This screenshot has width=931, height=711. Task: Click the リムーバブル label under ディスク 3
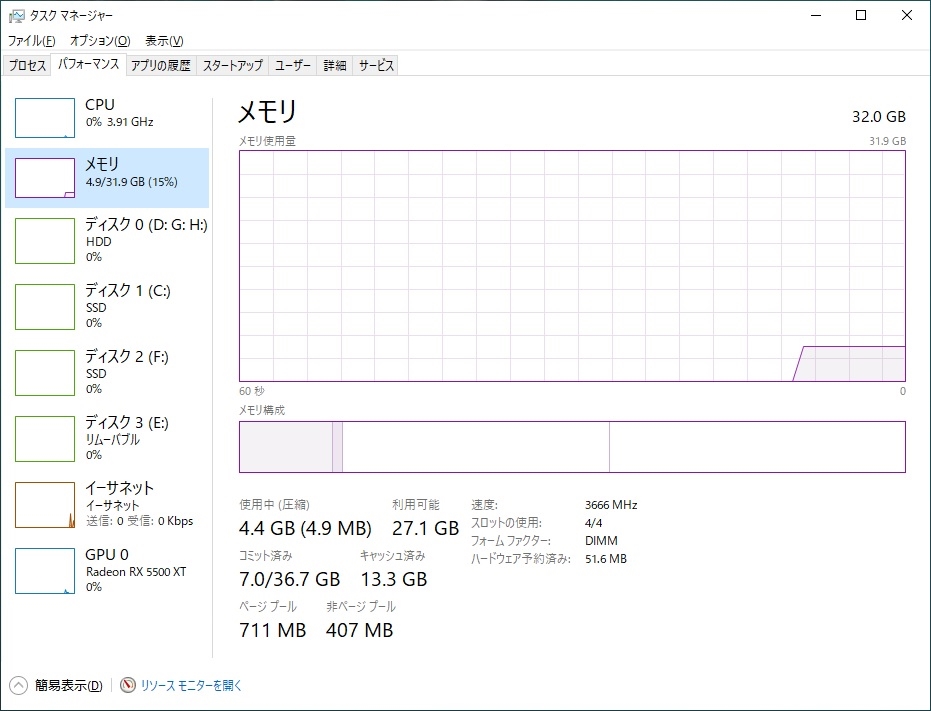(113, 440)
